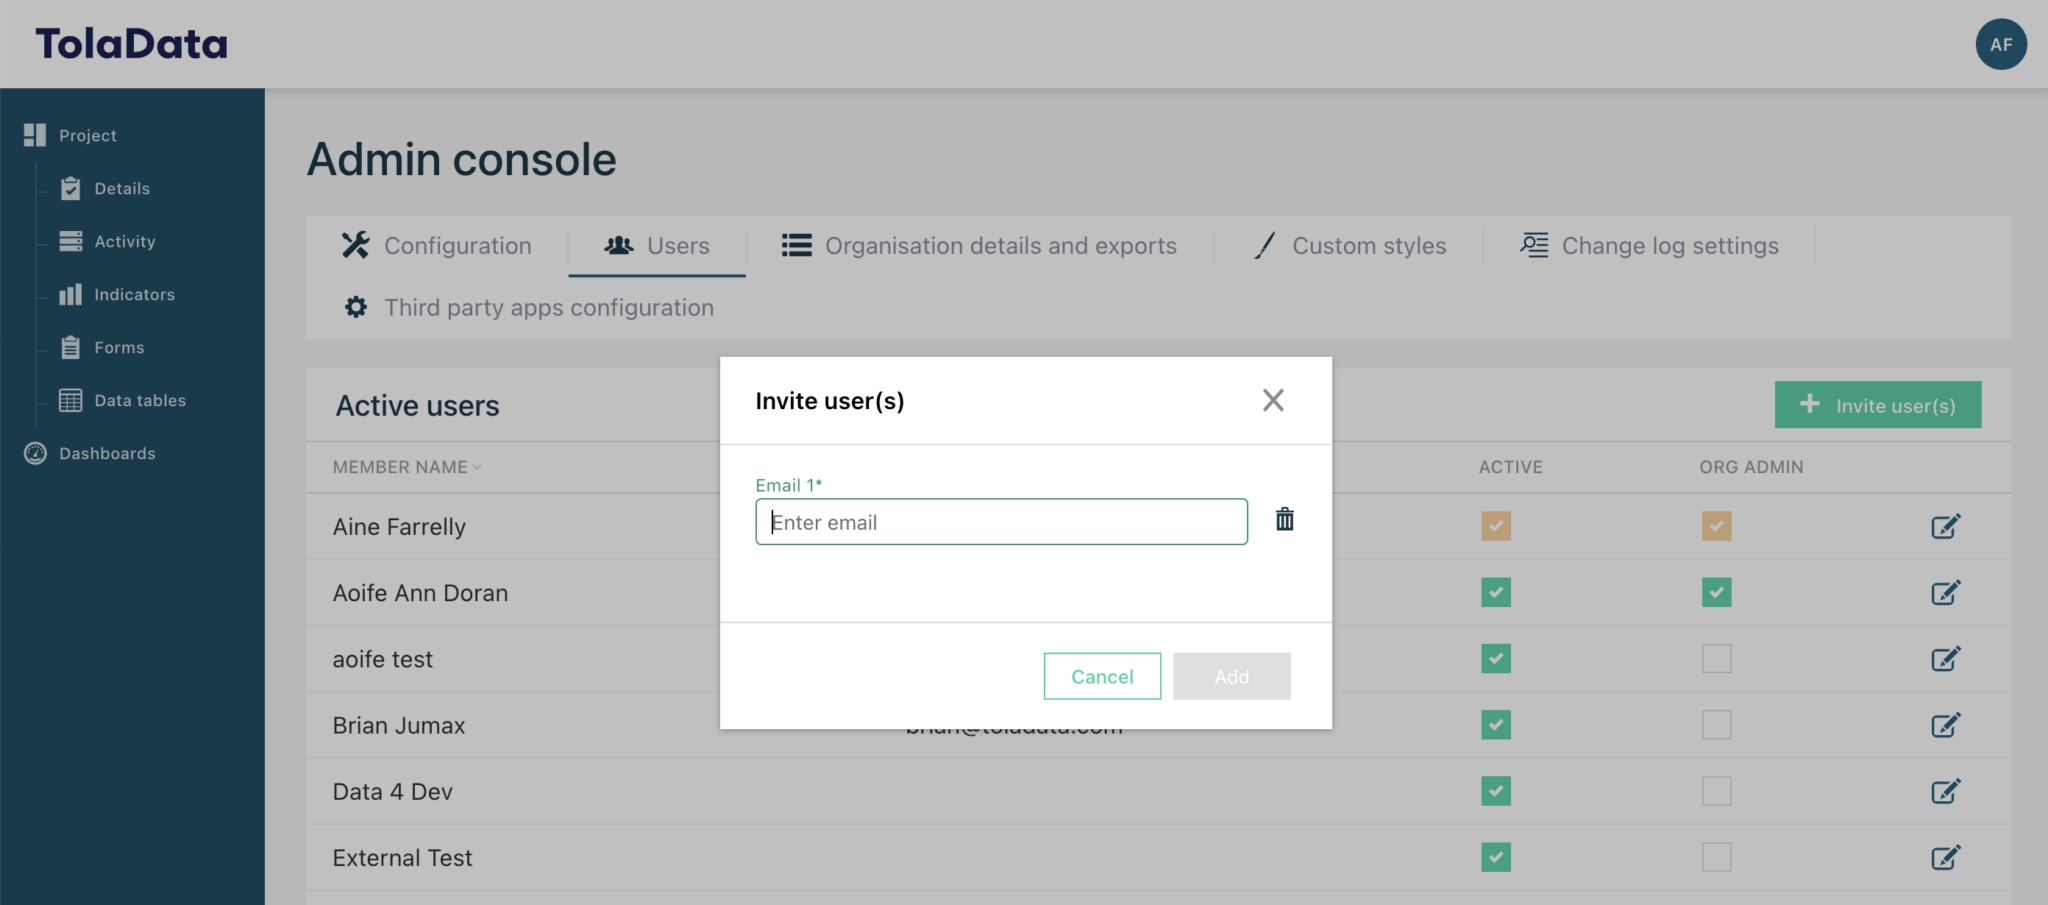Open the Custom styles tab
This screenshot has height=905, width=2048.
point(1349,246)
